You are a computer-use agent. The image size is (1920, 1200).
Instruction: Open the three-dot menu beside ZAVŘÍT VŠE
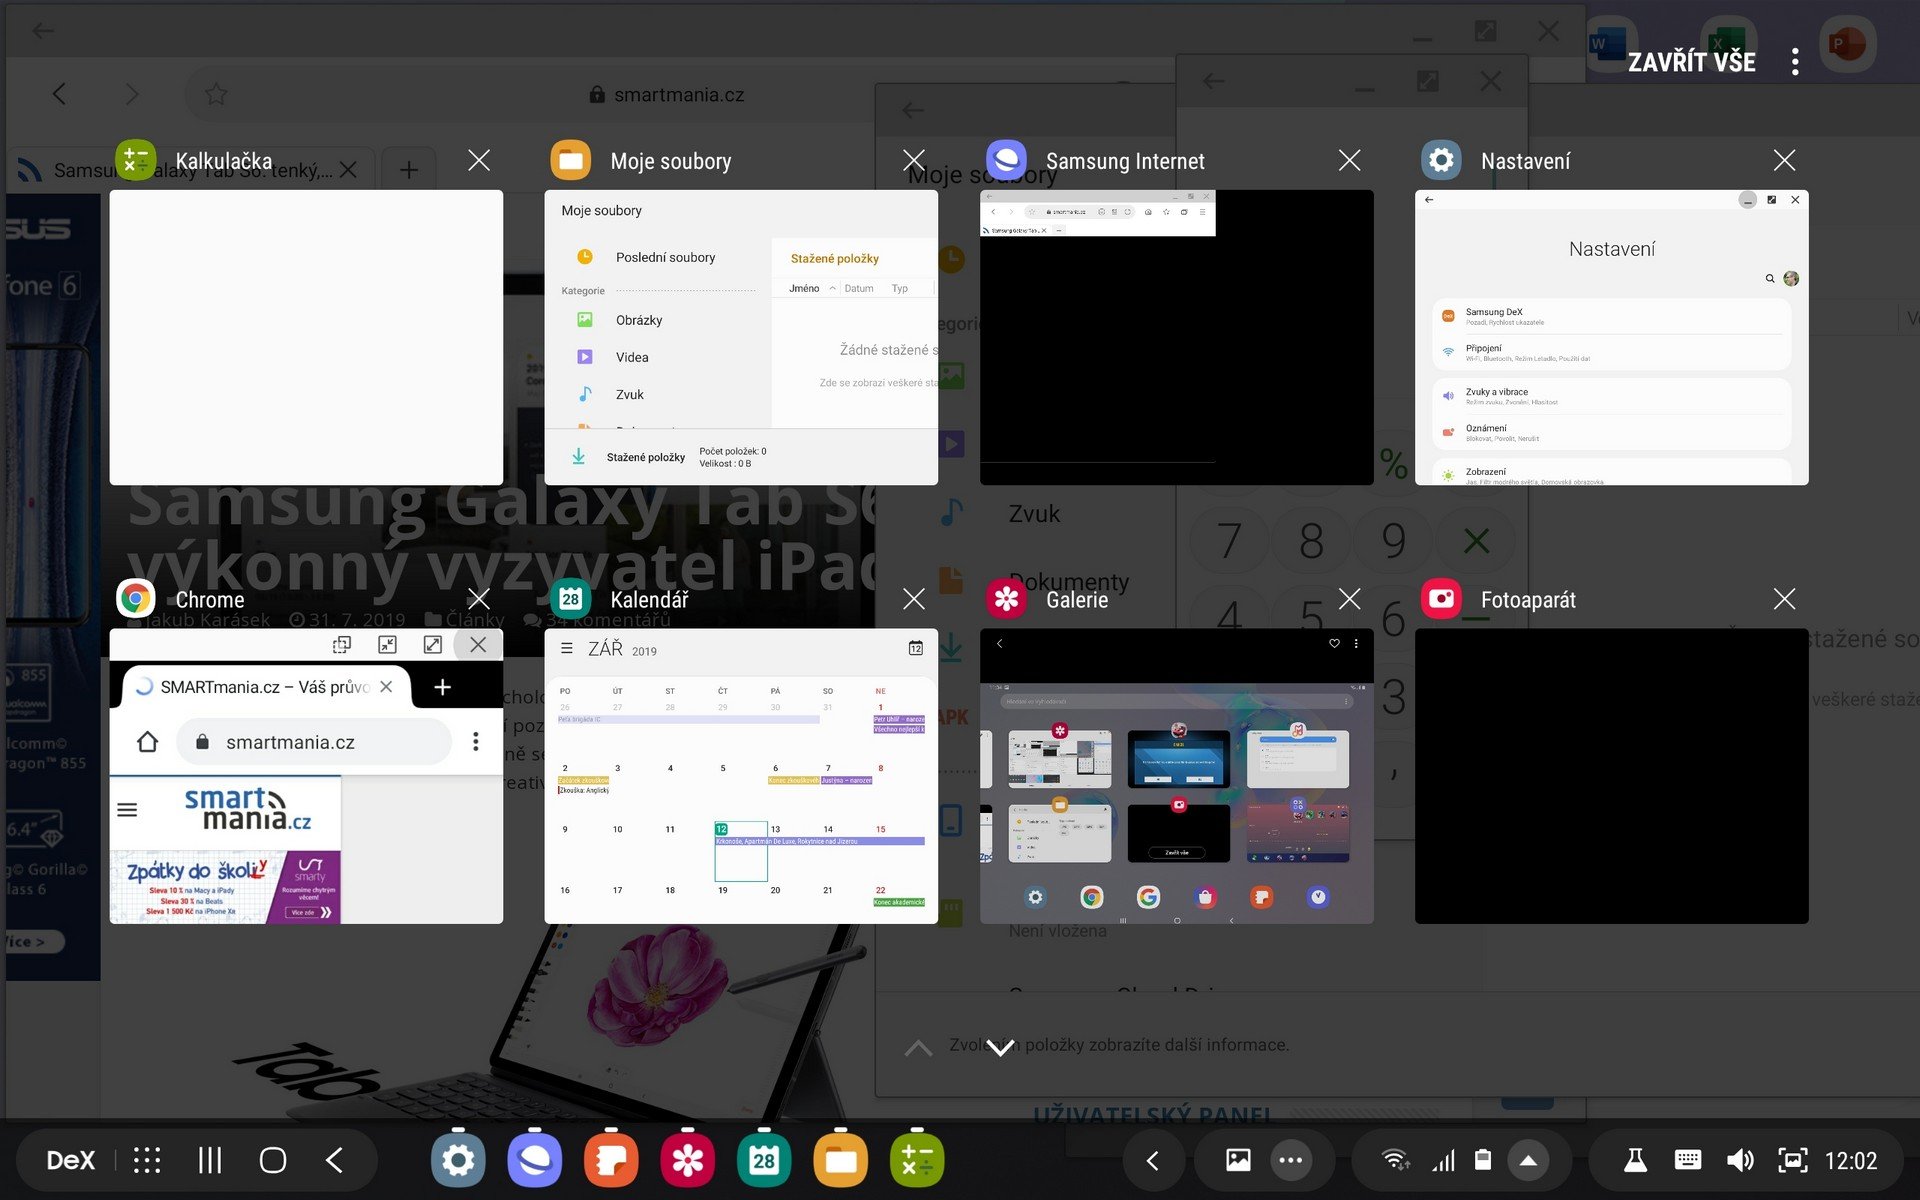[1795, 62]
